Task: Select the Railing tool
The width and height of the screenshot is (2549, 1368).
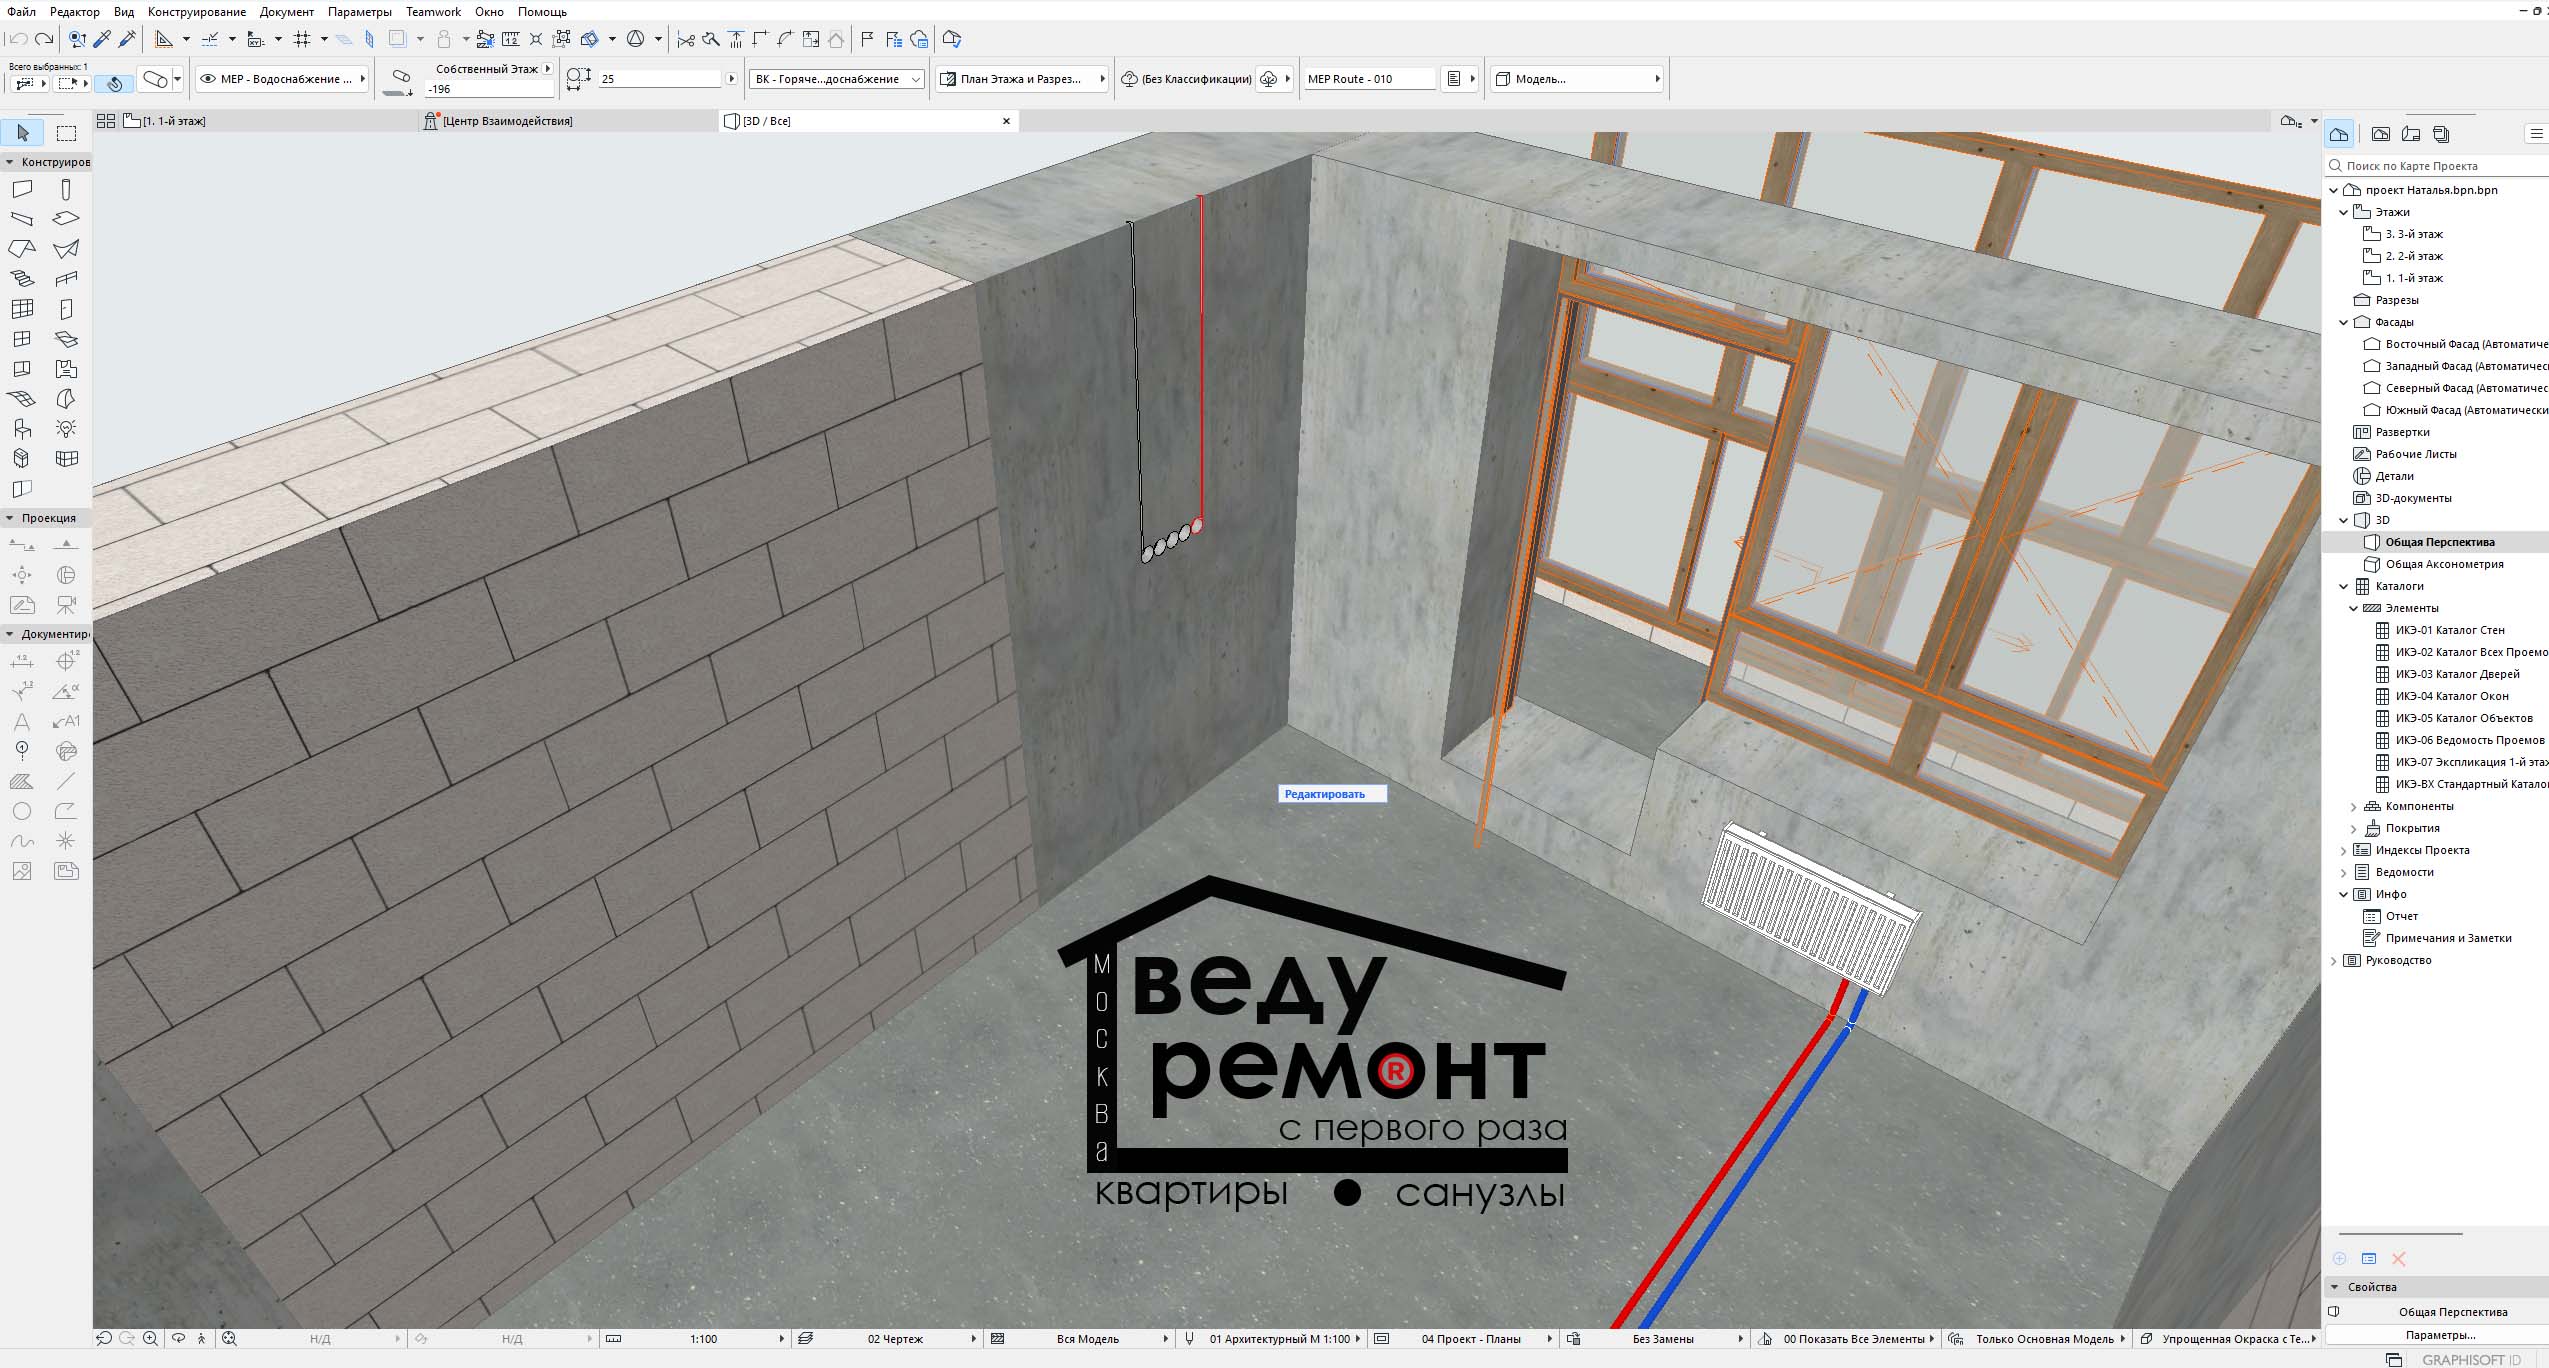Action: pyautogui.click(x=66, y=279)
